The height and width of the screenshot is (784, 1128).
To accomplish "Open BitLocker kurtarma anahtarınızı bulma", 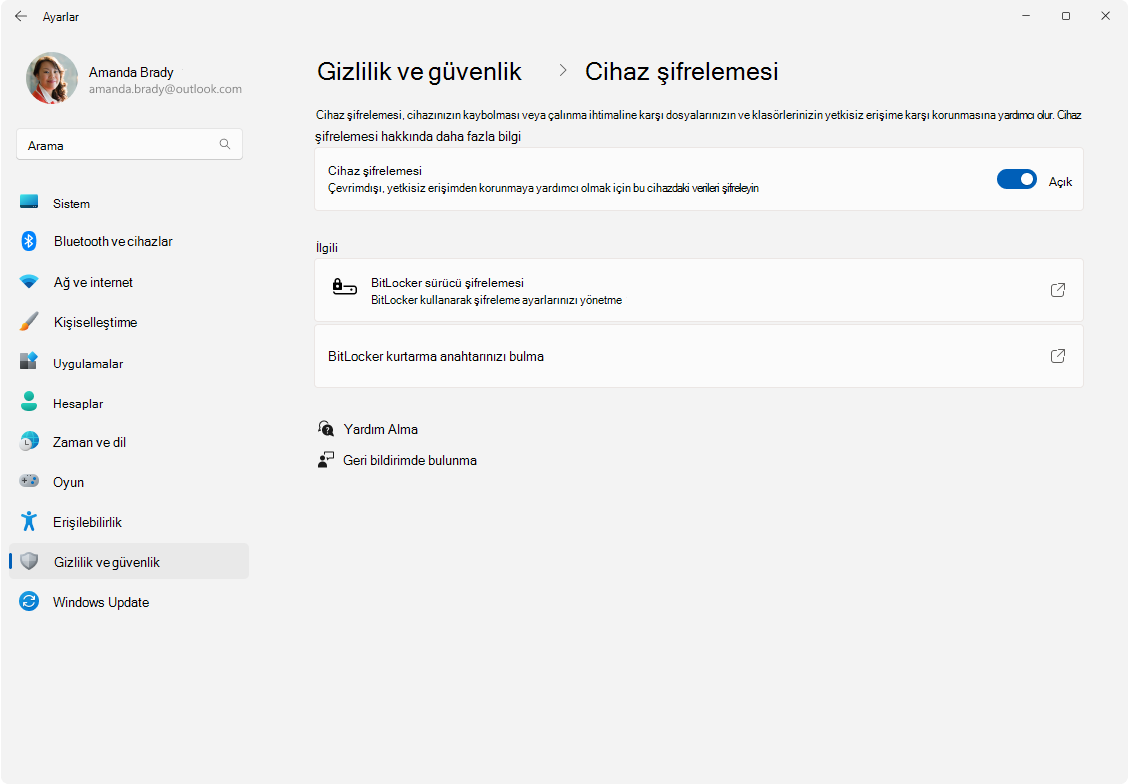I will point(699,356).
